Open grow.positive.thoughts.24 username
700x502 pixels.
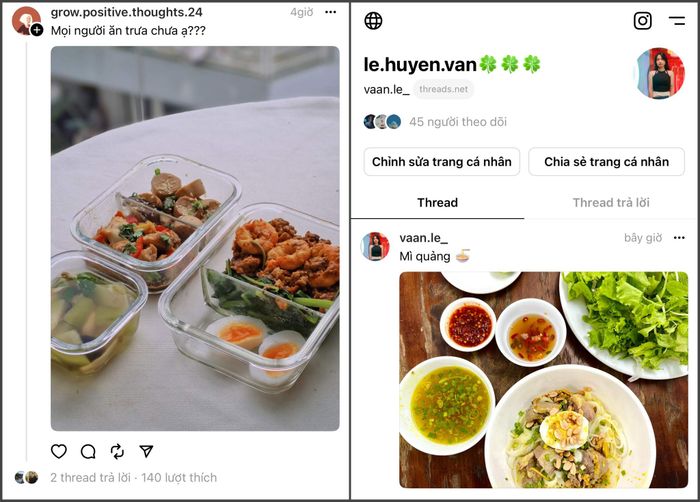[x=126, y=12]
